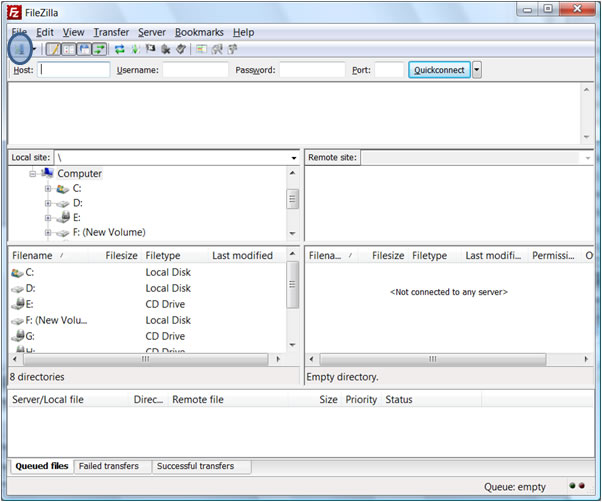Click the Cancel current operation icon
The width and height of the screenshot is (602, 502).
(x=150, y=49)
